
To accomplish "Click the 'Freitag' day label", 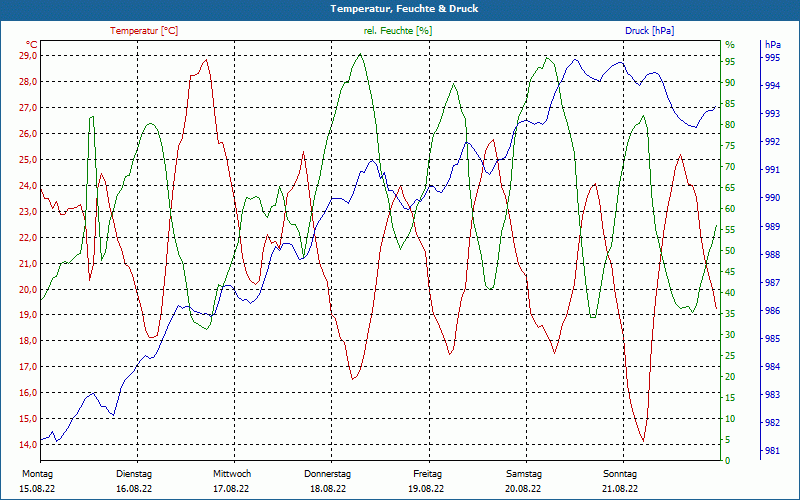I will coord(428,474).
